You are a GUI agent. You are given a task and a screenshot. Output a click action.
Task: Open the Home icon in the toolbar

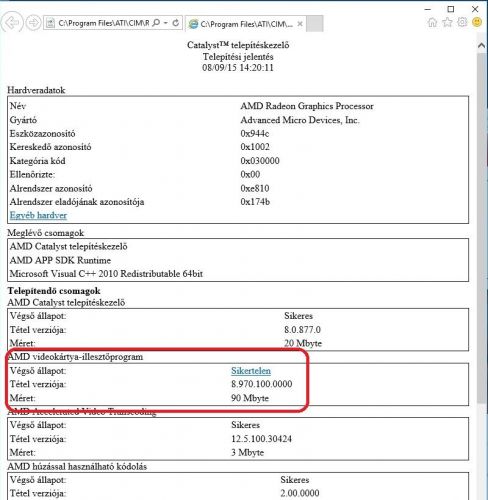[432, 22]
